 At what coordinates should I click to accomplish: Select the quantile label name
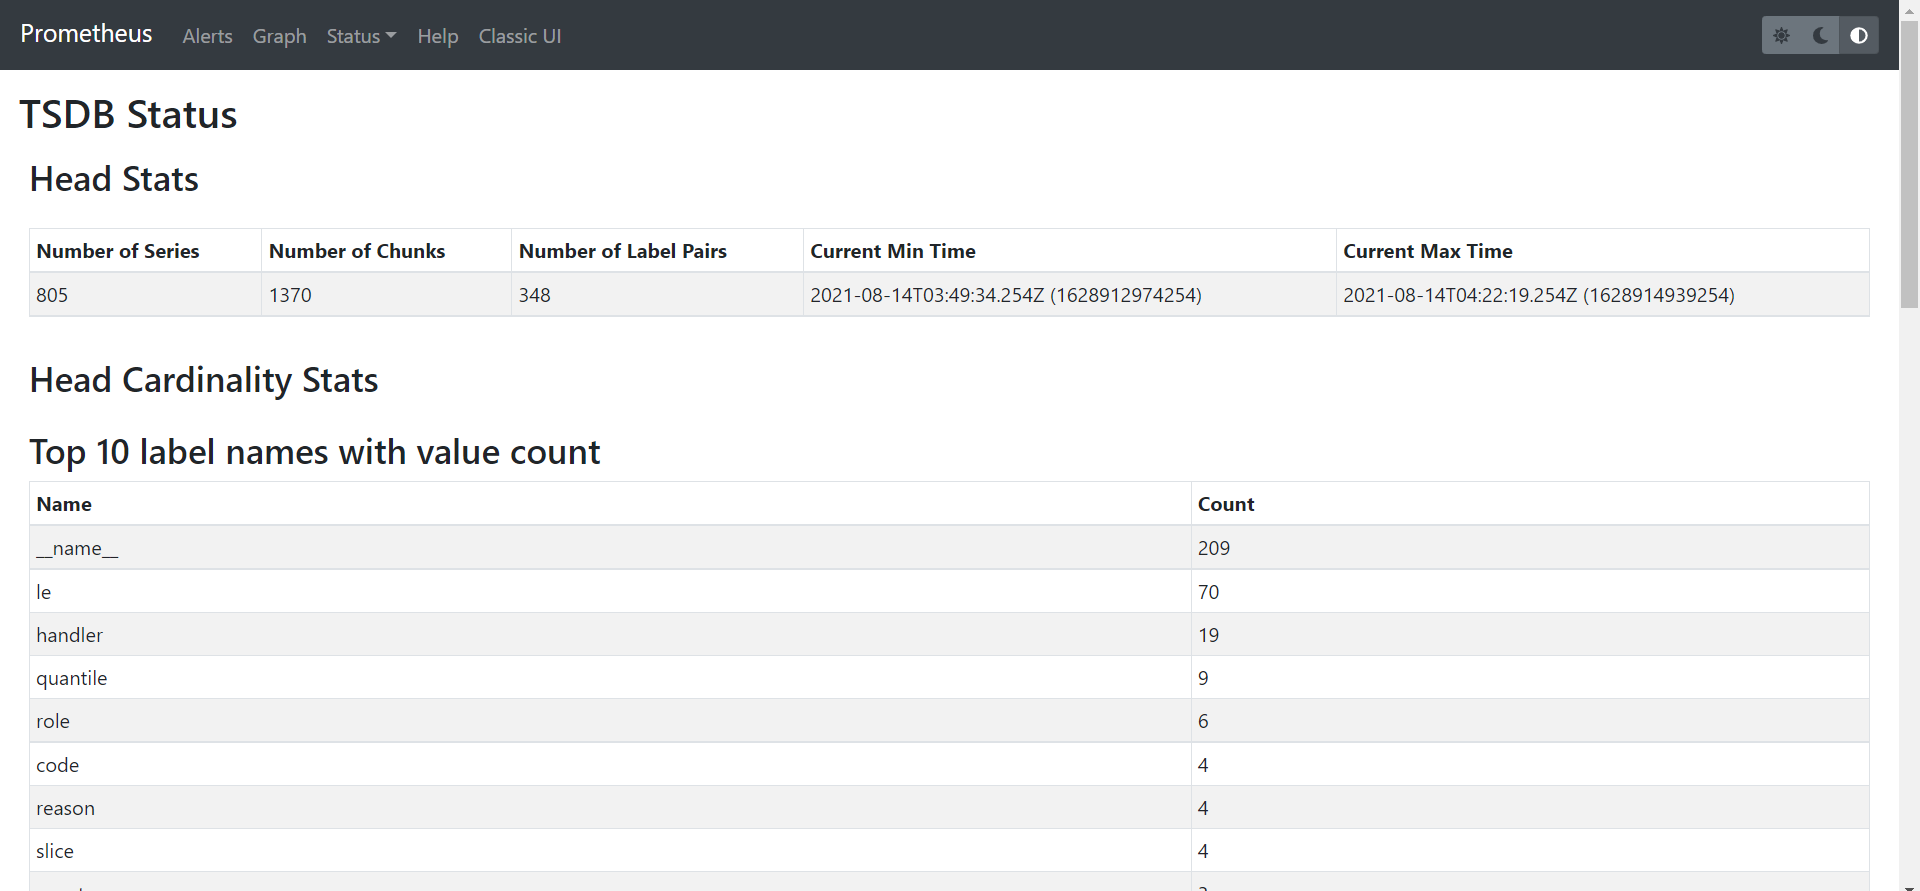72,678
